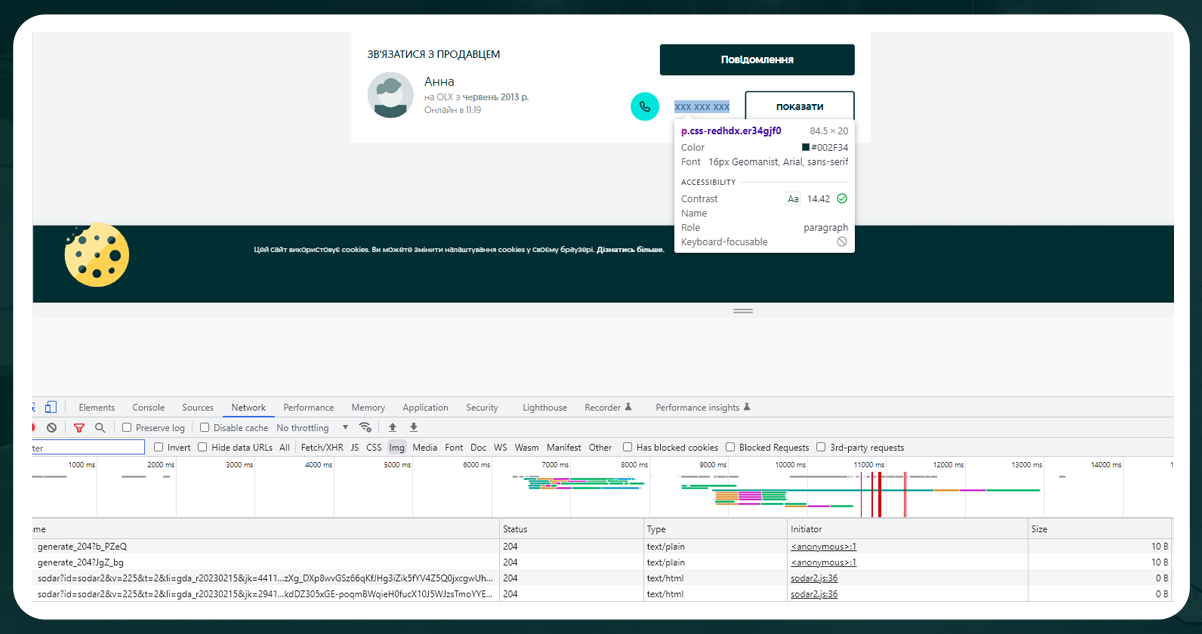
Task: Enable the Preserve log checkbox
Action: pyautogui.click(x=126, y=427)
